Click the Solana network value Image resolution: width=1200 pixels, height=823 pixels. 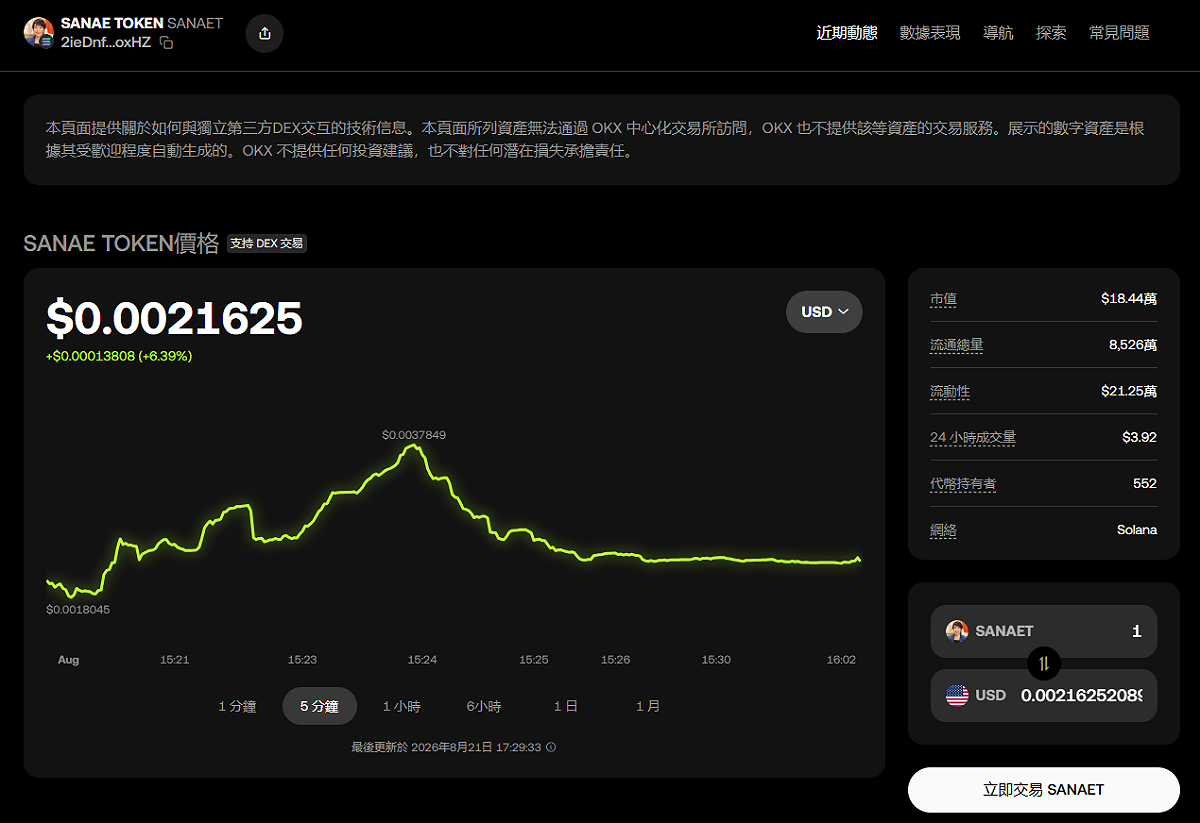[1137, 530]
